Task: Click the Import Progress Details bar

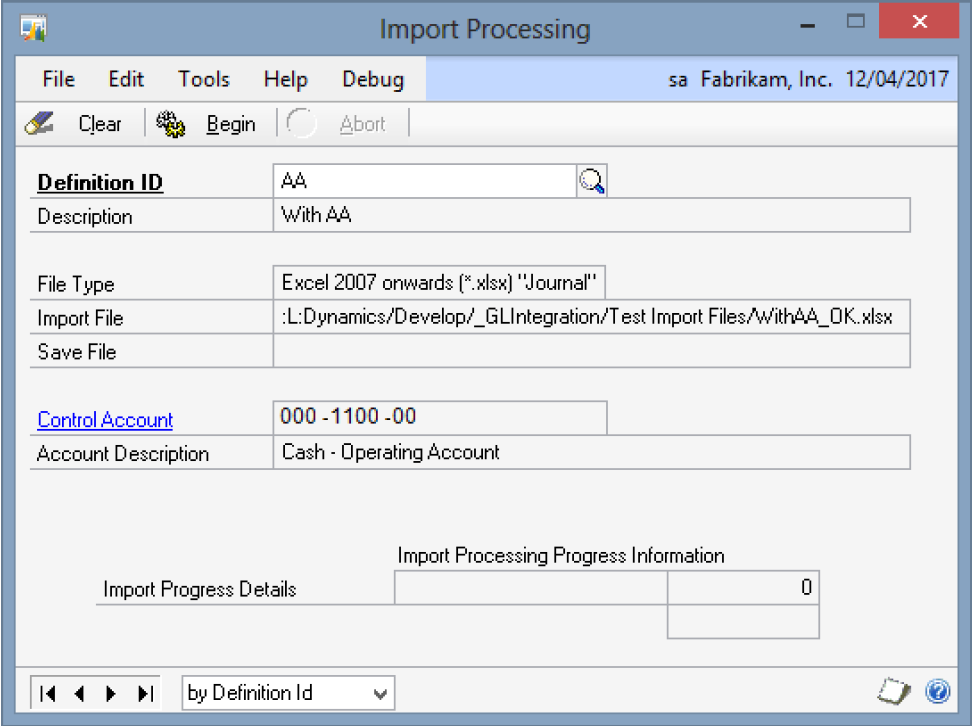Action: point(531,589)
